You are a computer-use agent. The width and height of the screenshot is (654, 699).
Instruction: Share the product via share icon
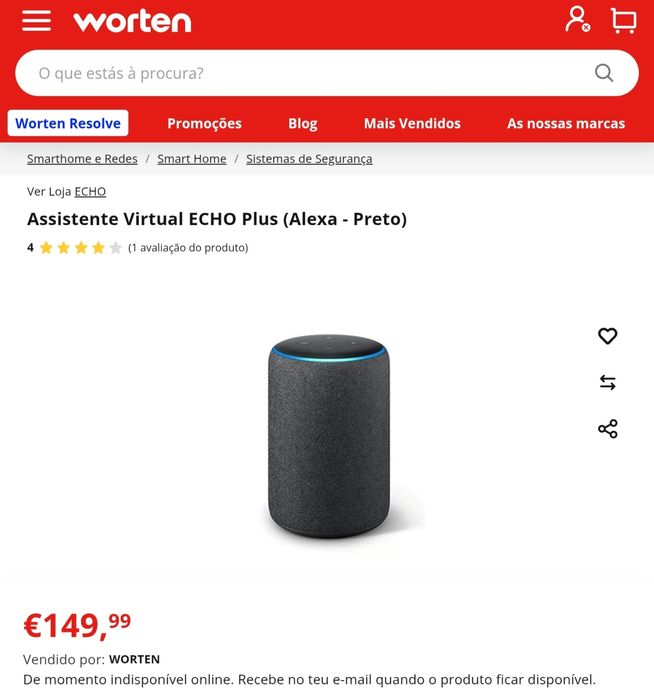[x=608, y=429]
